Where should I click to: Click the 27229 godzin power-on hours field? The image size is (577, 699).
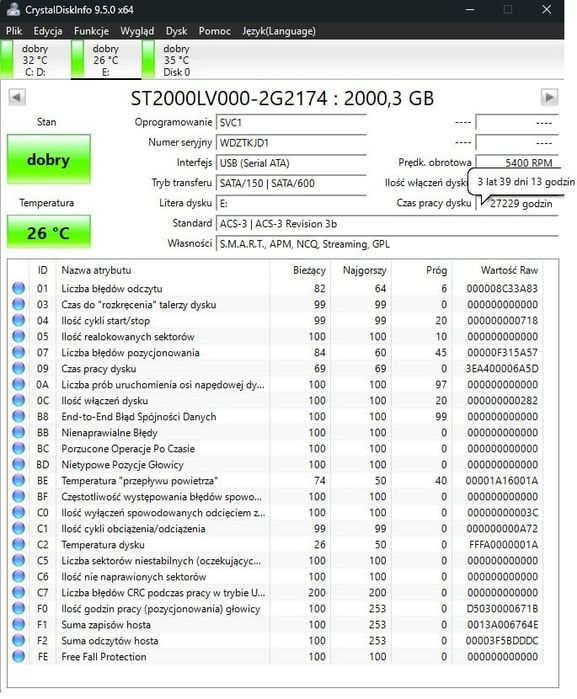[517, 203]
